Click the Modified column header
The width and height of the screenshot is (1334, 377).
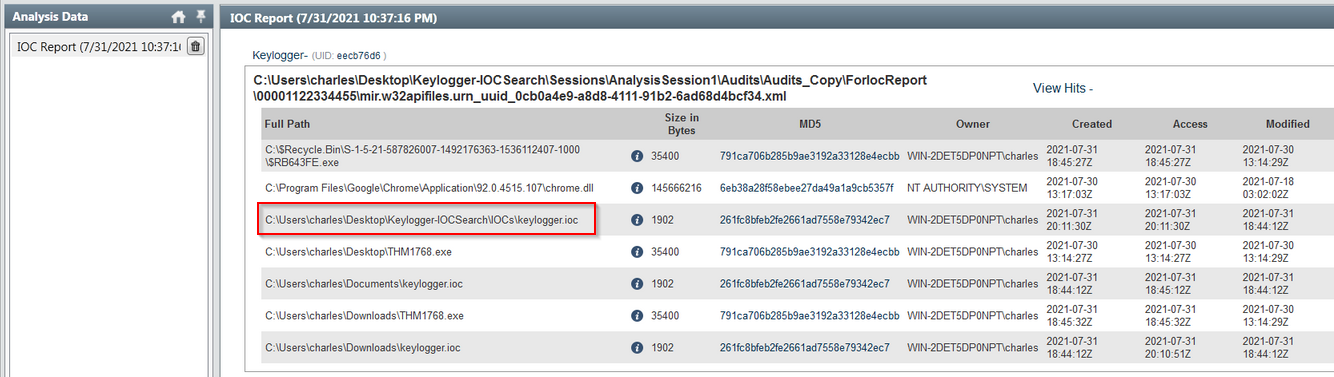(1286, 124)
